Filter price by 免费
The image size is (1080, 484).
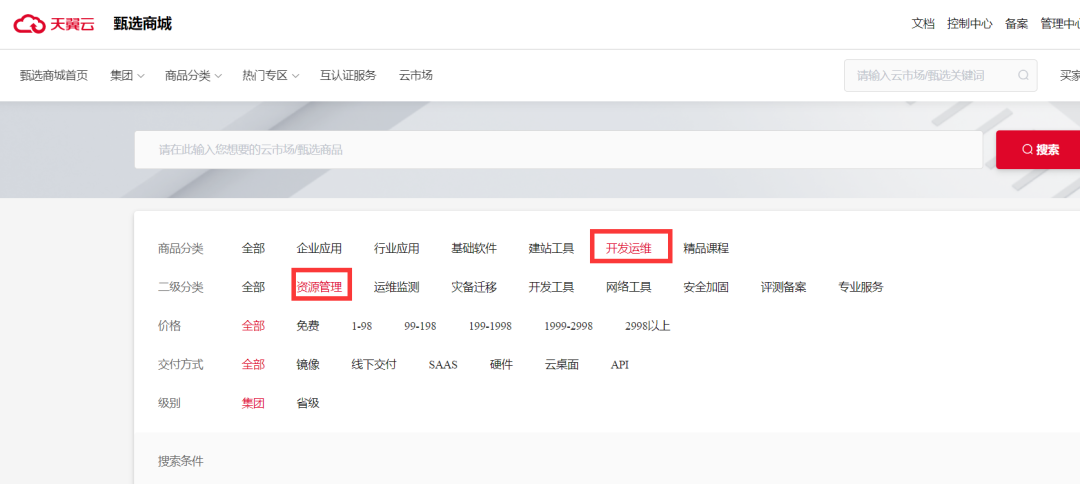[308, 326]
